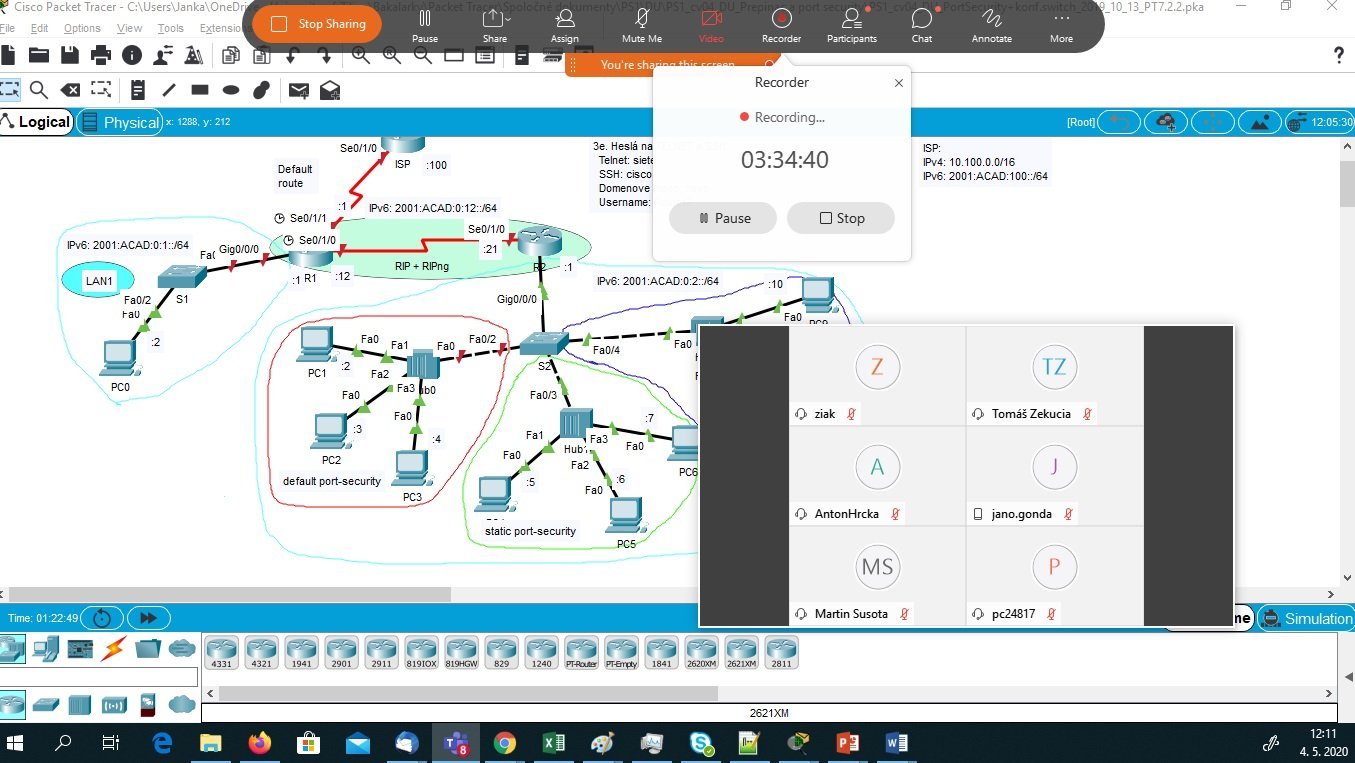Viewport: 1355px width, 763px height.
Task: Open Chat in meeting toolbar
Action: tap(922, 26)
